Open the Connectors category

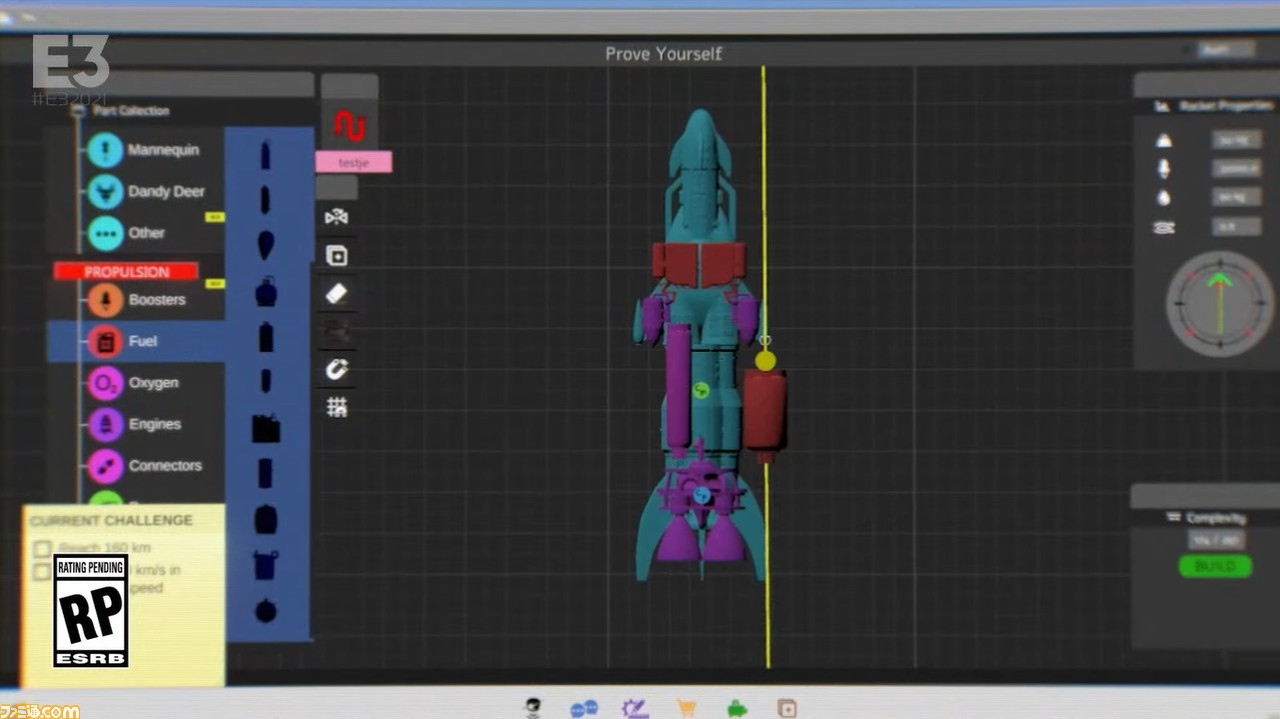(145, 466)
